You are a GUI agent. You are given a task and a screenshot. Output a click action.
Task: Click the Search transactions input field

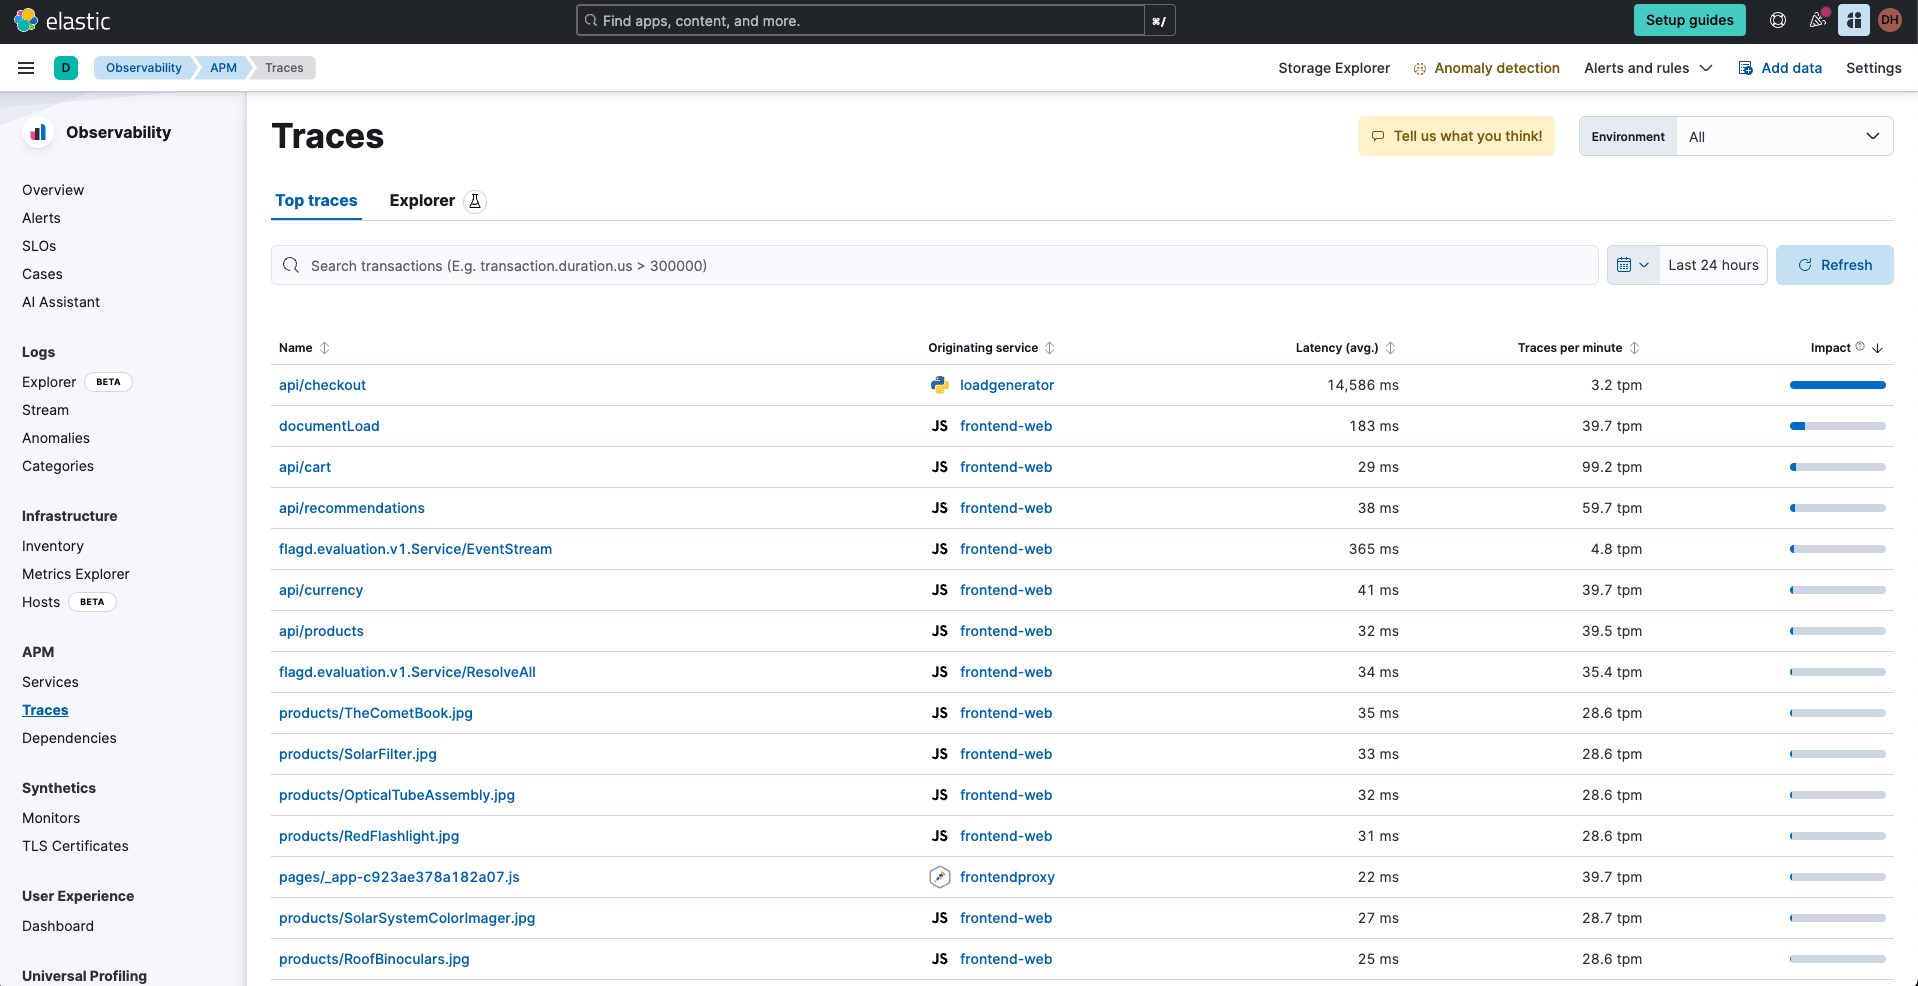click(x=934, y=266)
